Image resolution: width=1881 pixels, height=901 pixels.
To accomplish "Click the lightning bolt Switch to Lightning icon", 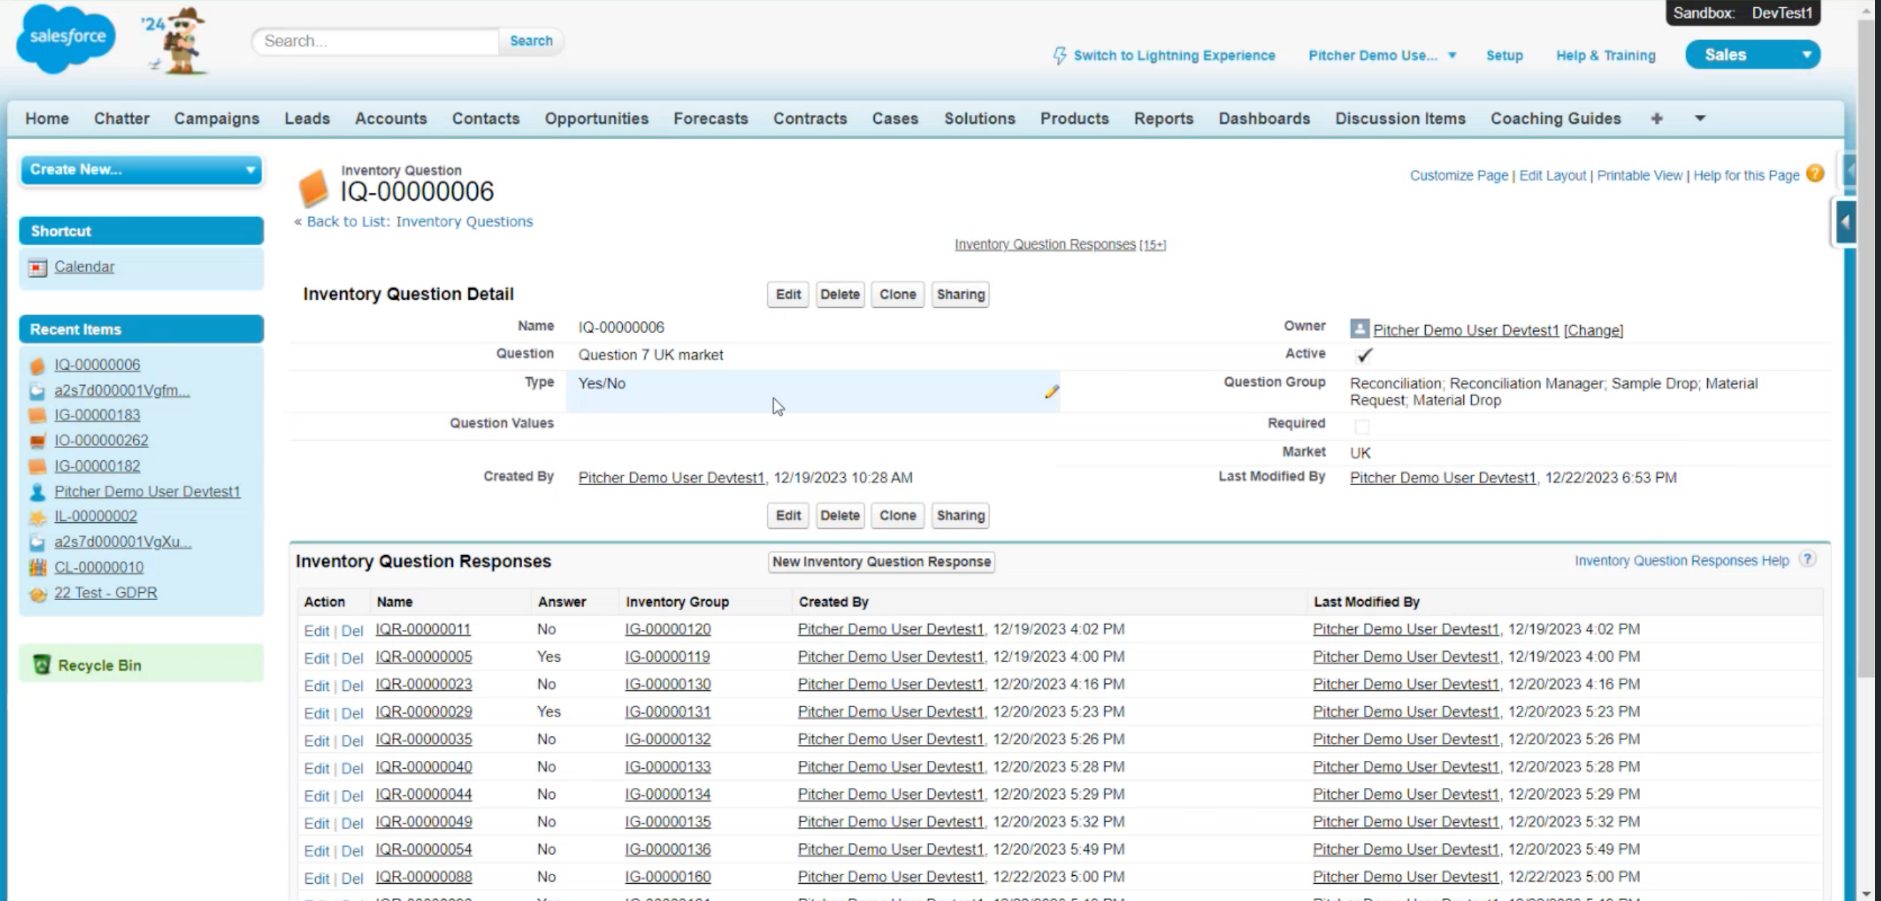I will pos(1059,56).
